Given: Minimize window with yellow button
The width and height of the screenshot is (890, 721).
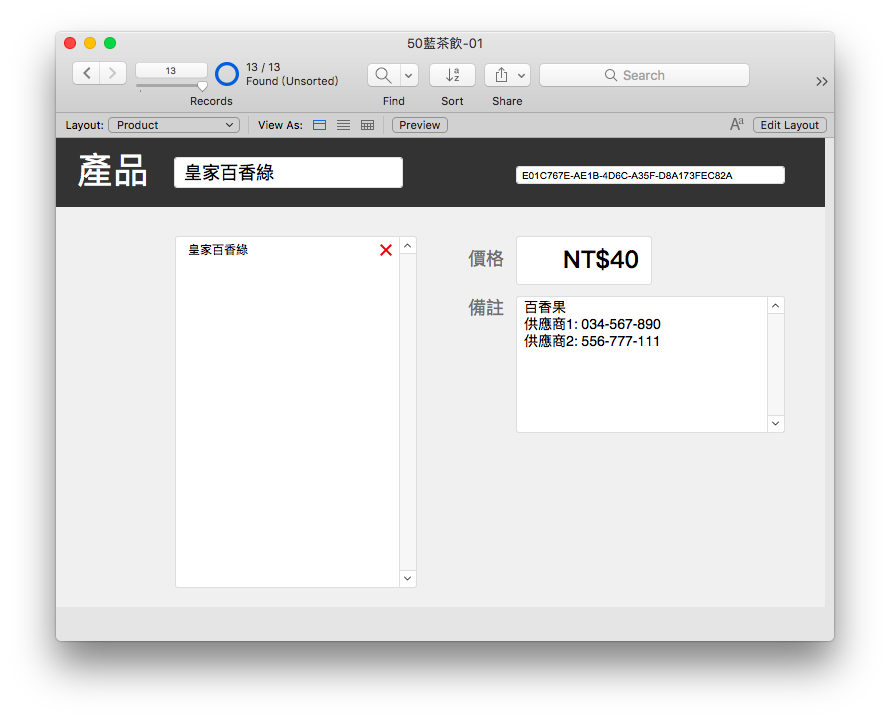Looking at the screenshot, I should (90, 43).
